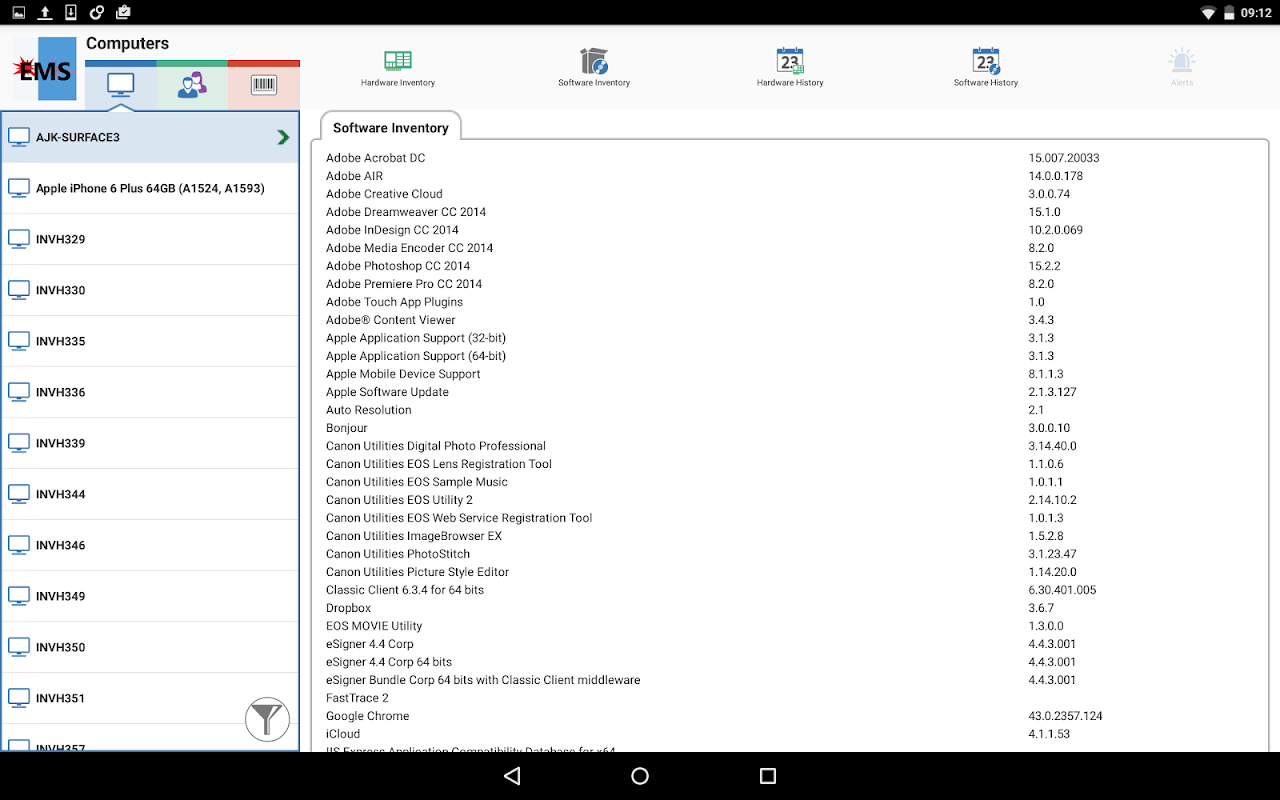
Task: Click version 43.0.2357.124 value
Action: tap(1065, 716)
